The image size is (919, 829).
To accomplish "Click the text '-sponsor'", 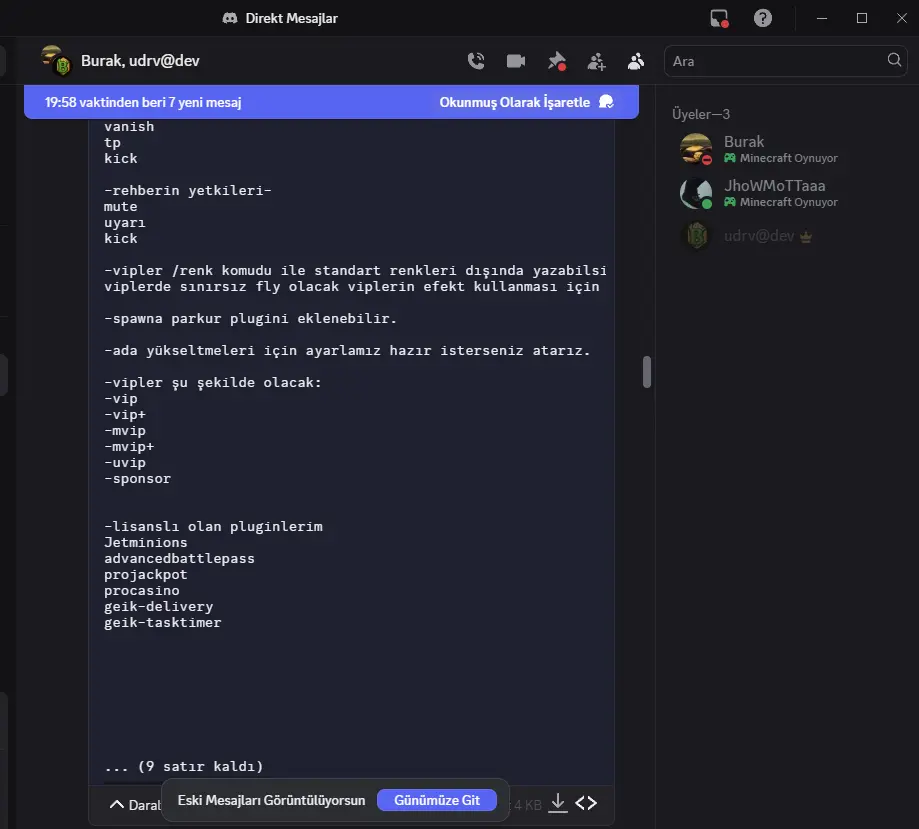I will click(137, 478).
